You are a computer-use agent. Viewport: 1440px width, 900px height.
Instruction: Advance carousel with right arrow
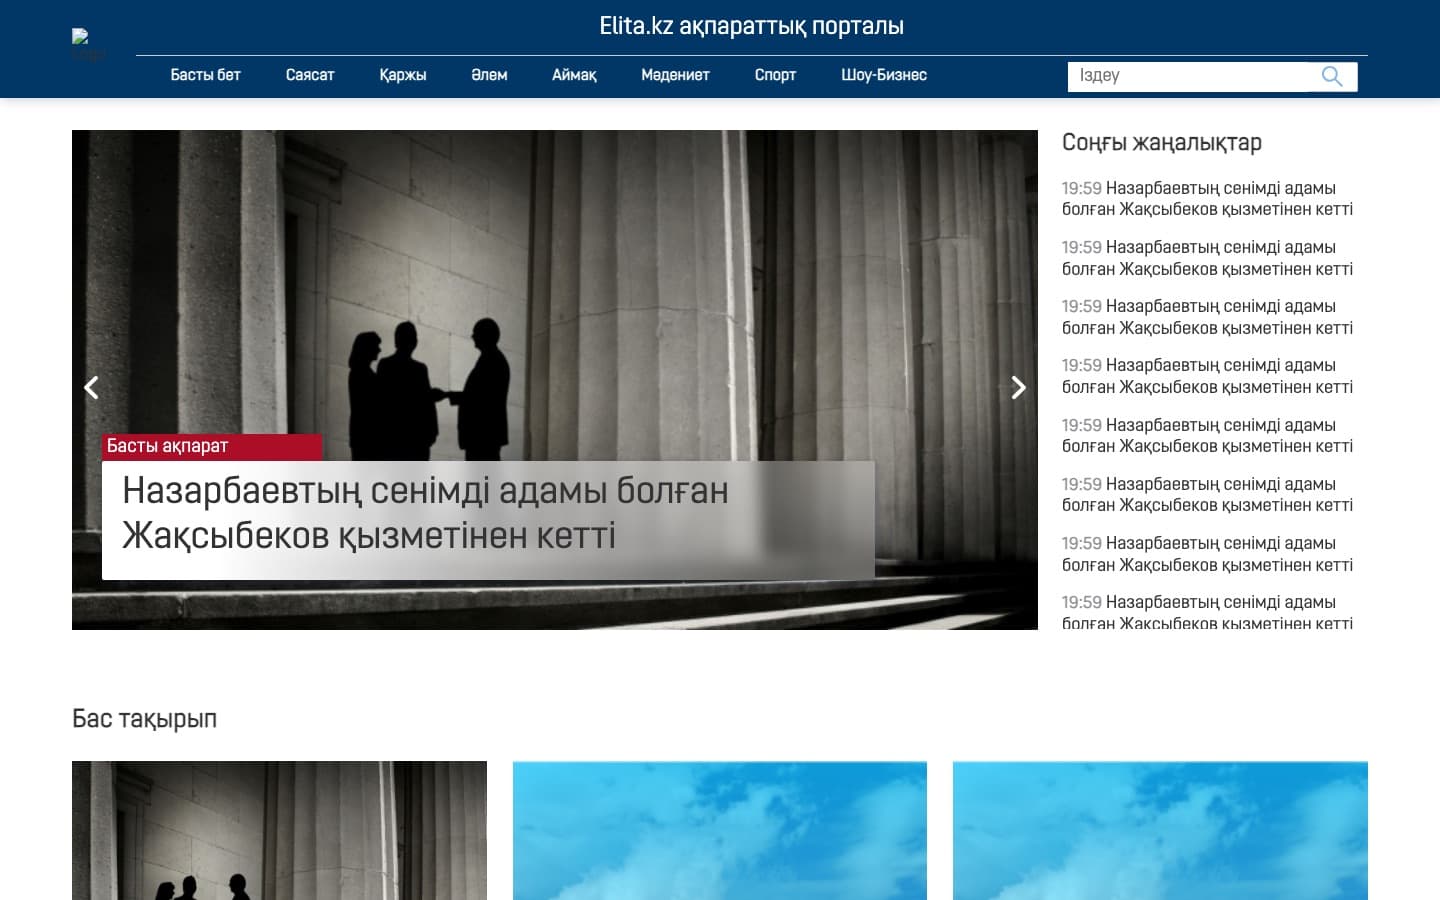coord(1018,387)
